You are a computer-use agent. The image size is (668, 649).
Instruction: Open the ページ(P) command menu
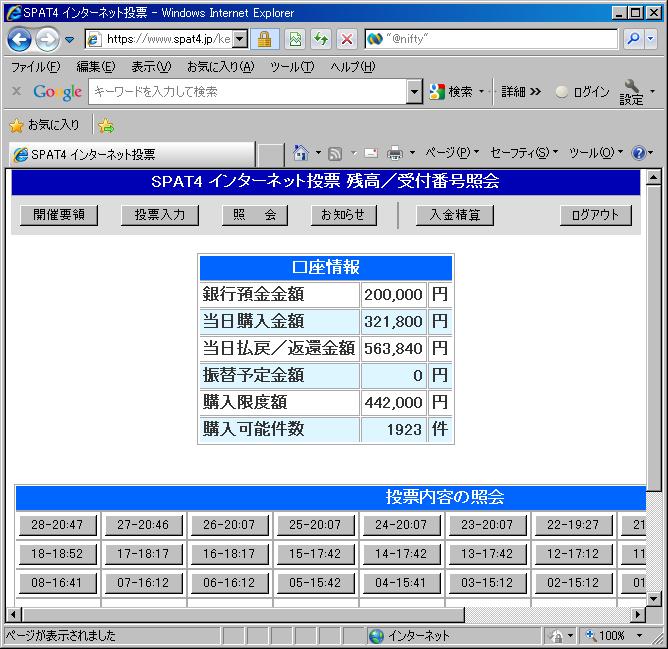[x=452, y=153]
